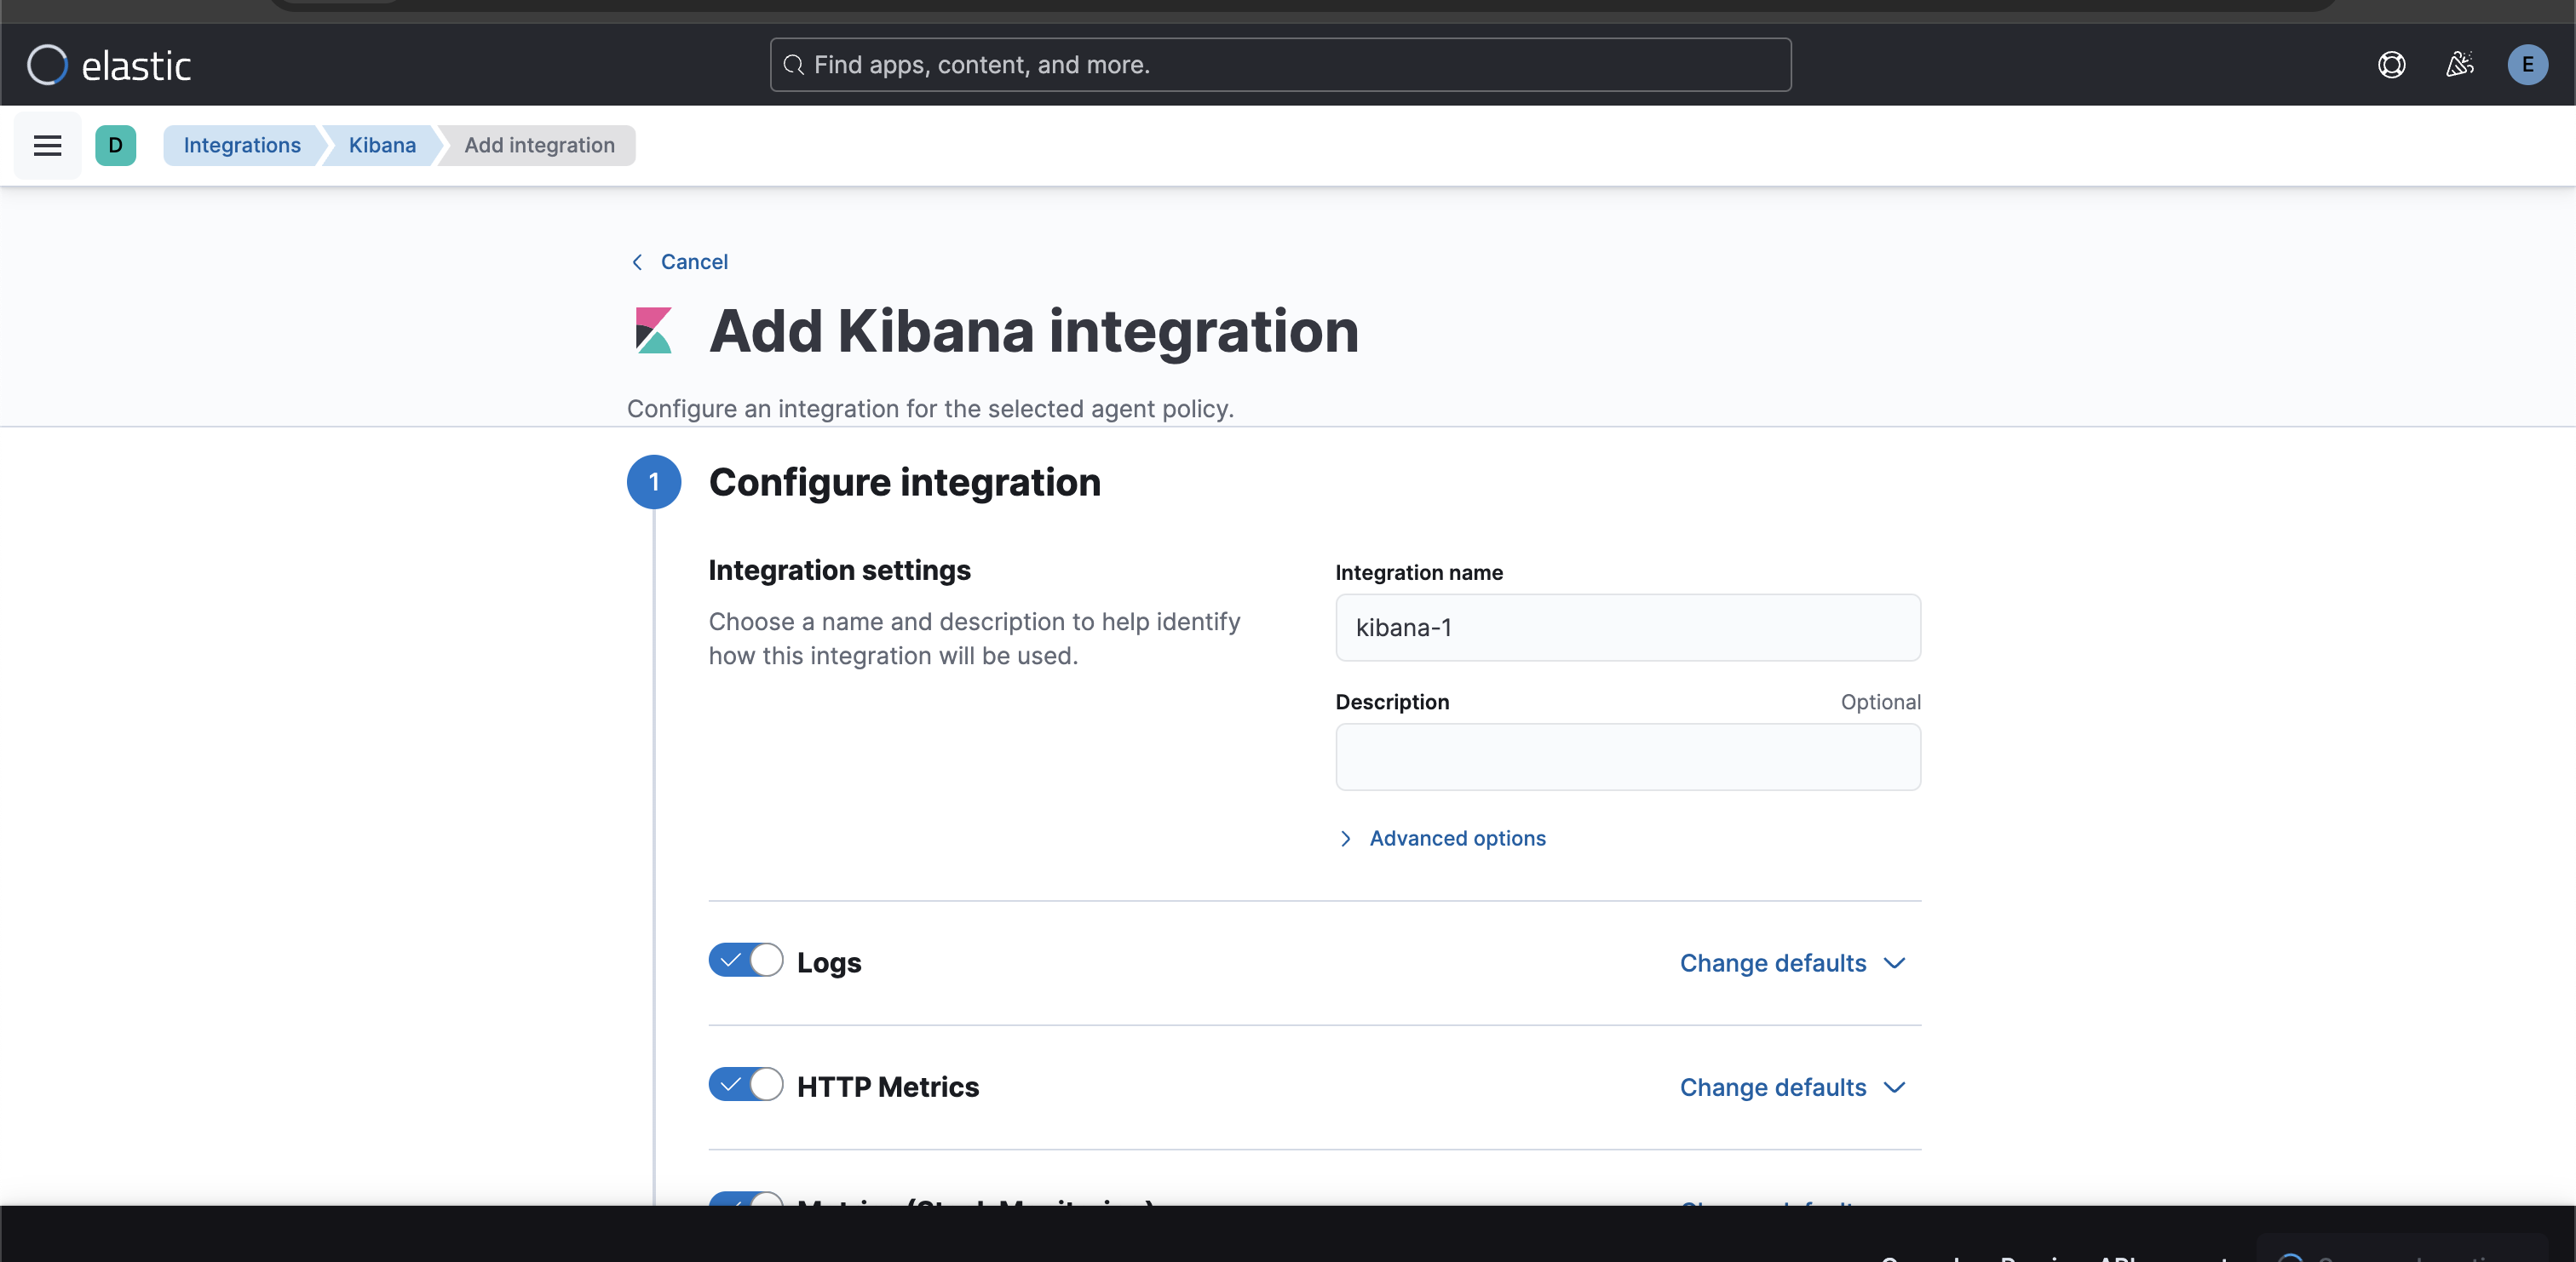Click the Elastic logo
Viewport: 2576px width, 1262px height.
click(x=108, y=65)
